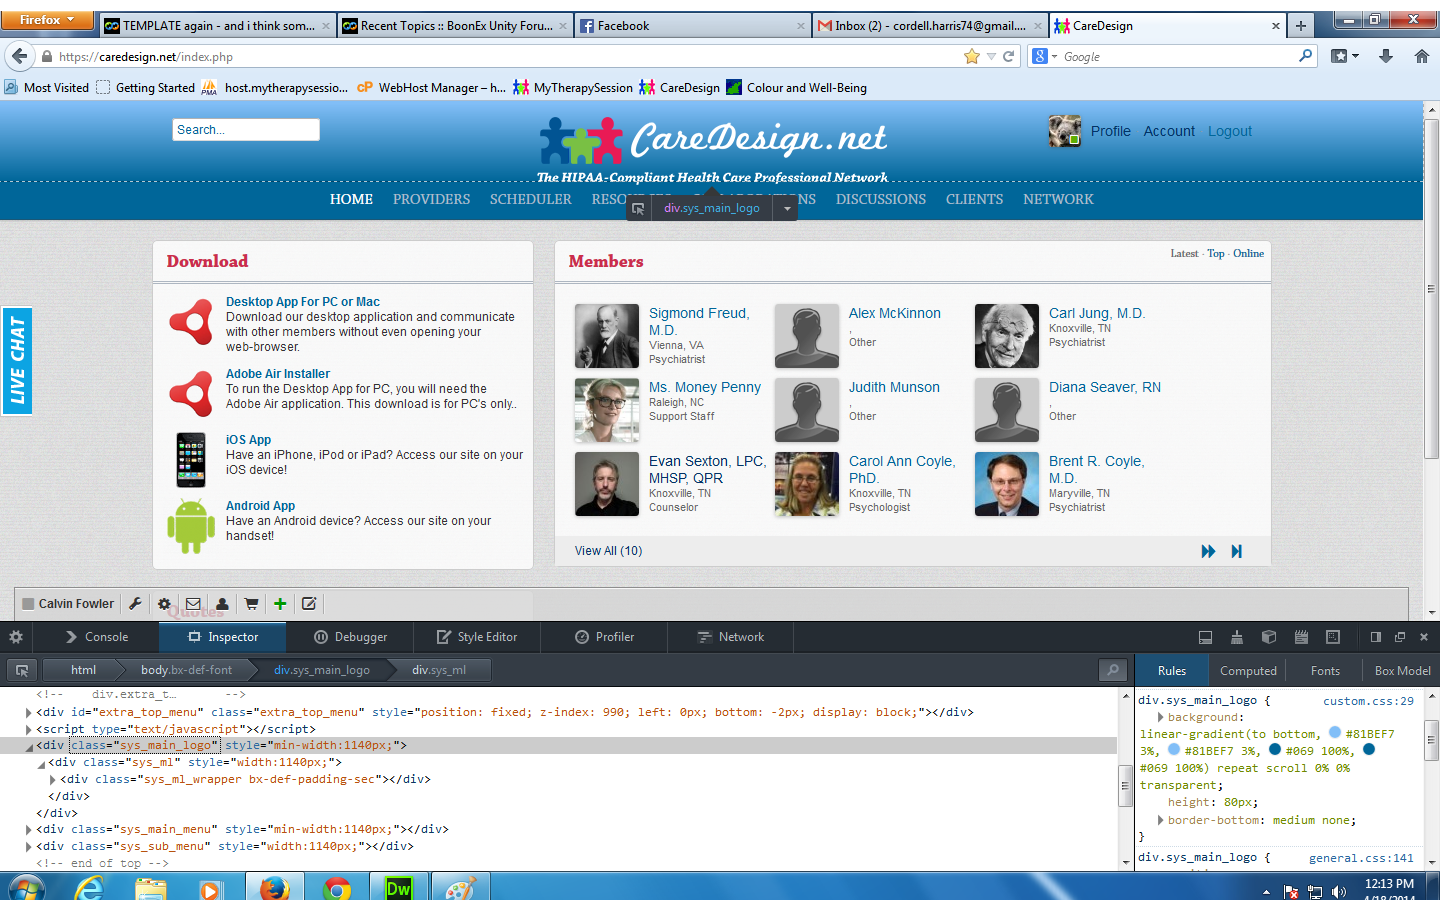Click the Desktop App For PC or Mac link
The width and height of the screenshot is (1440, 900).
[302, 302]
